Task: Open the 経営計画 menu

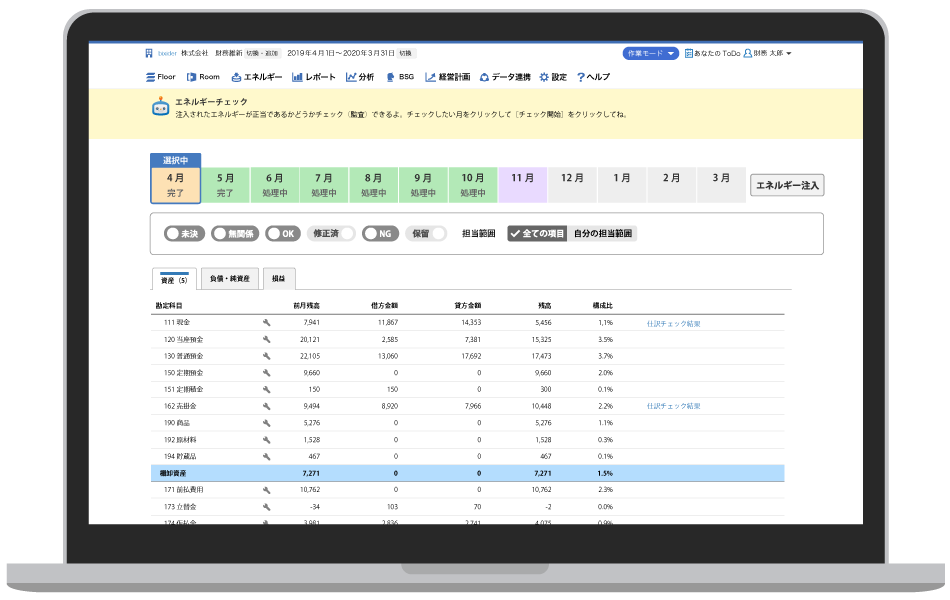Action: pyautogui.click(x=448, y=77)
